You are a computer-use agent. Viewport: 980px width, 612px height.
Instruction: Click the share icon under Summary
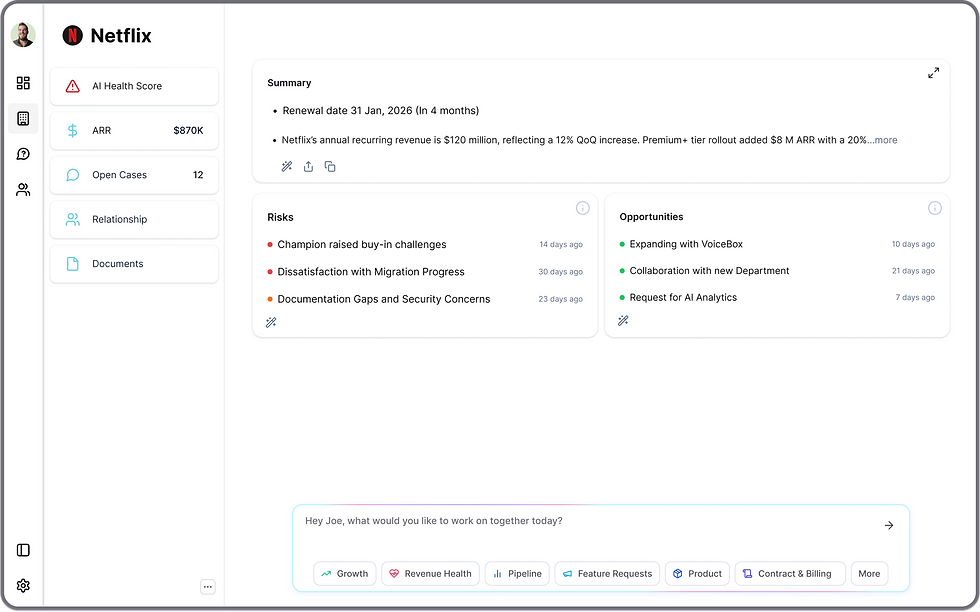[x=308, y=167]
